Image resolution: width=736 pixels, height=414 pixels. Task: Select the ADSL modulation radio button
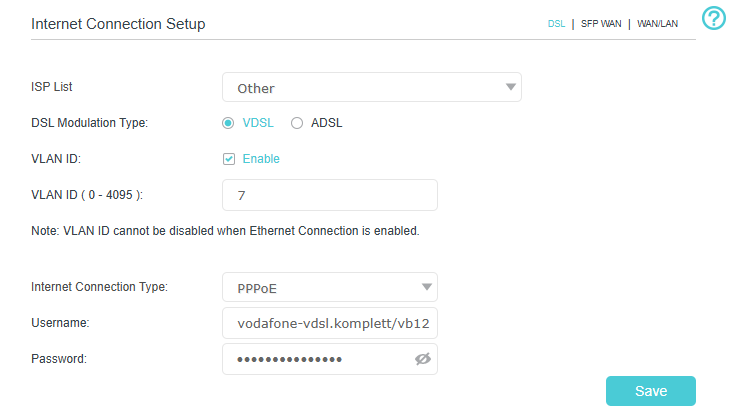(297, 123)
